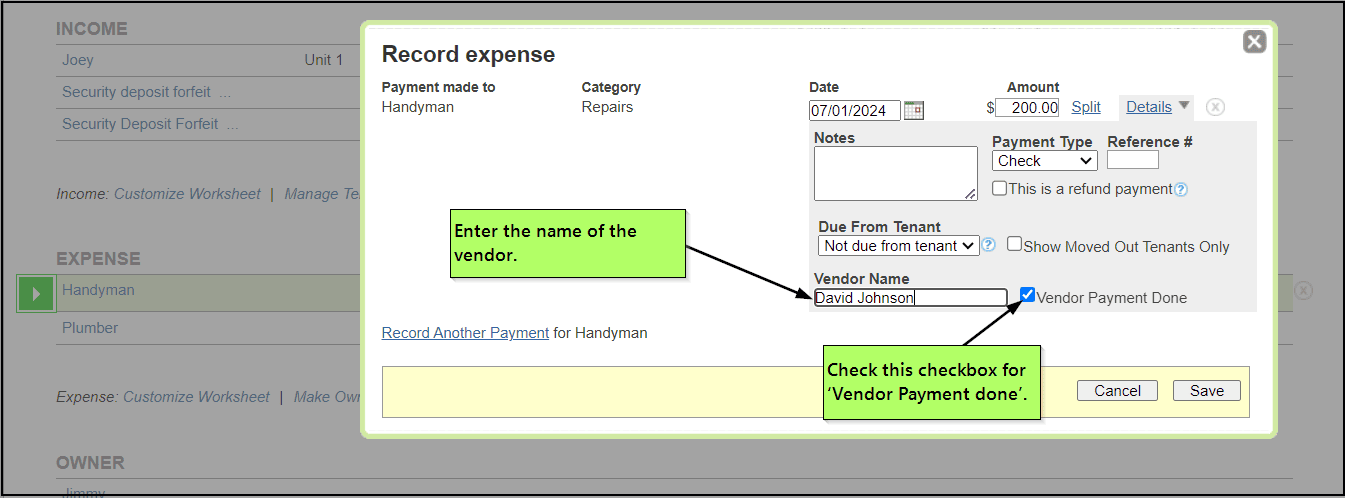Click the help icon next to Due From Tenant
The height and width of the screenshot is (498, 1345).
(989, 245)
